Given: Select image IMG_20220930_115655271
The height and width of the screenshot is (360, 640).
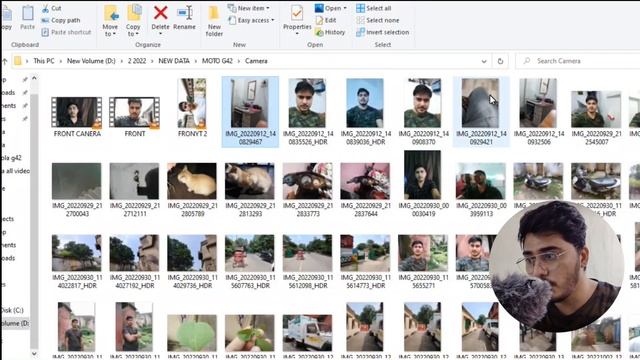Looking at the screenshot, I should 423,262.
